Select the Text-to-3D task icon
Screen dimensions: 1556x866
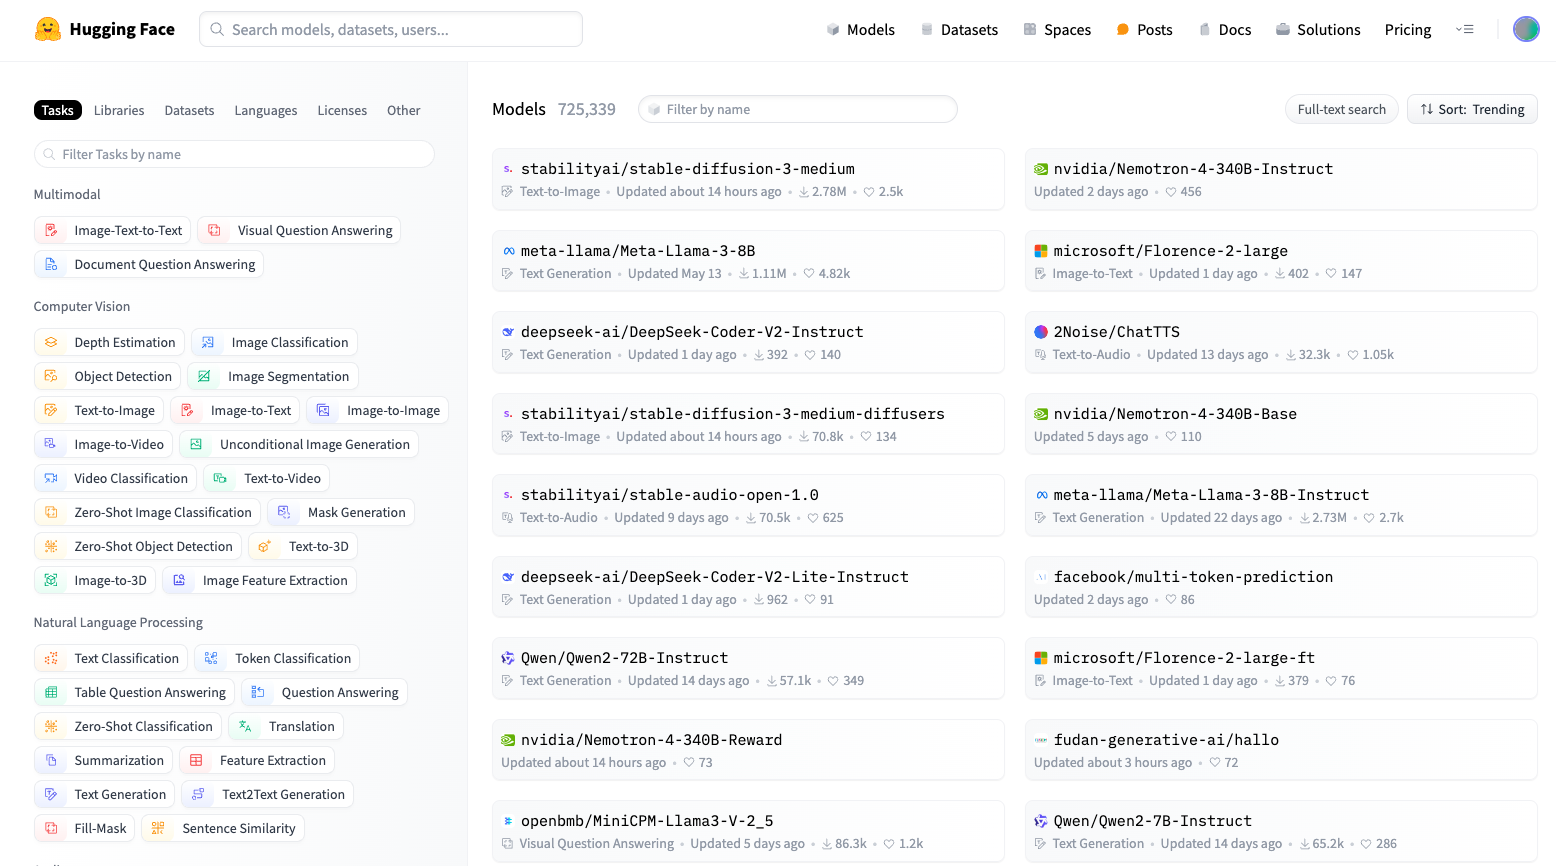tap(265, 547)
